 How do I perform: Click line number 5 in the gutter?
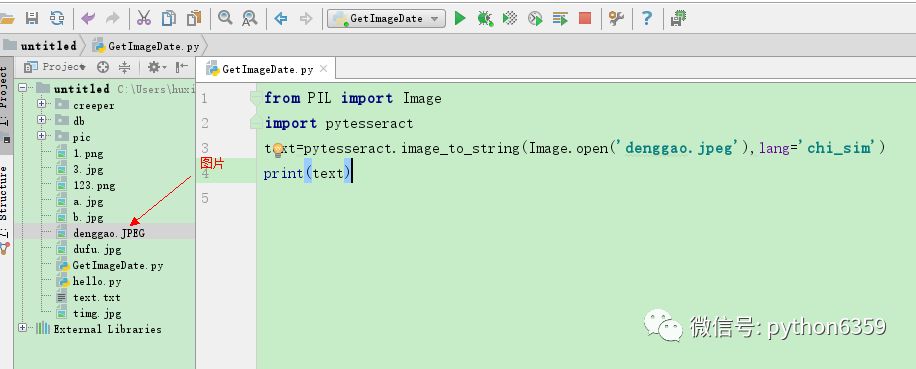click(x=204, y=199)
